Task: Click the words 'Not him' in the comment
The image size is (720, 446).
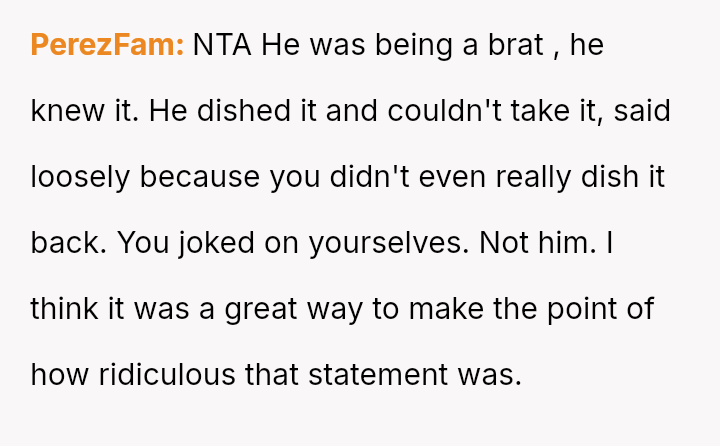Action: tap(540, 243)
